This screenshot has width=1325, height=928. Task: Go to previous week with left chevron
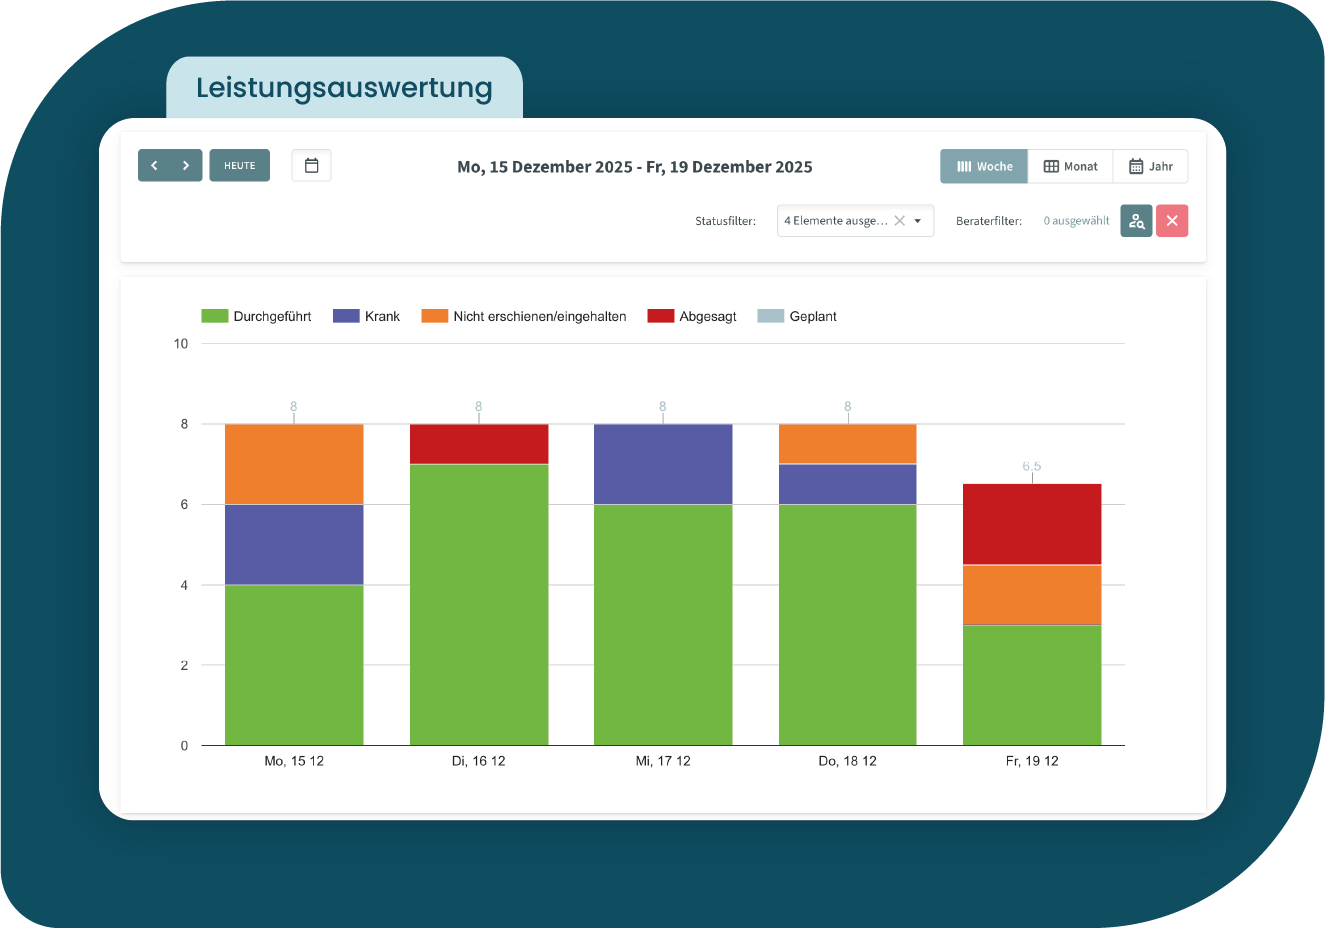(x=154, y=166)
